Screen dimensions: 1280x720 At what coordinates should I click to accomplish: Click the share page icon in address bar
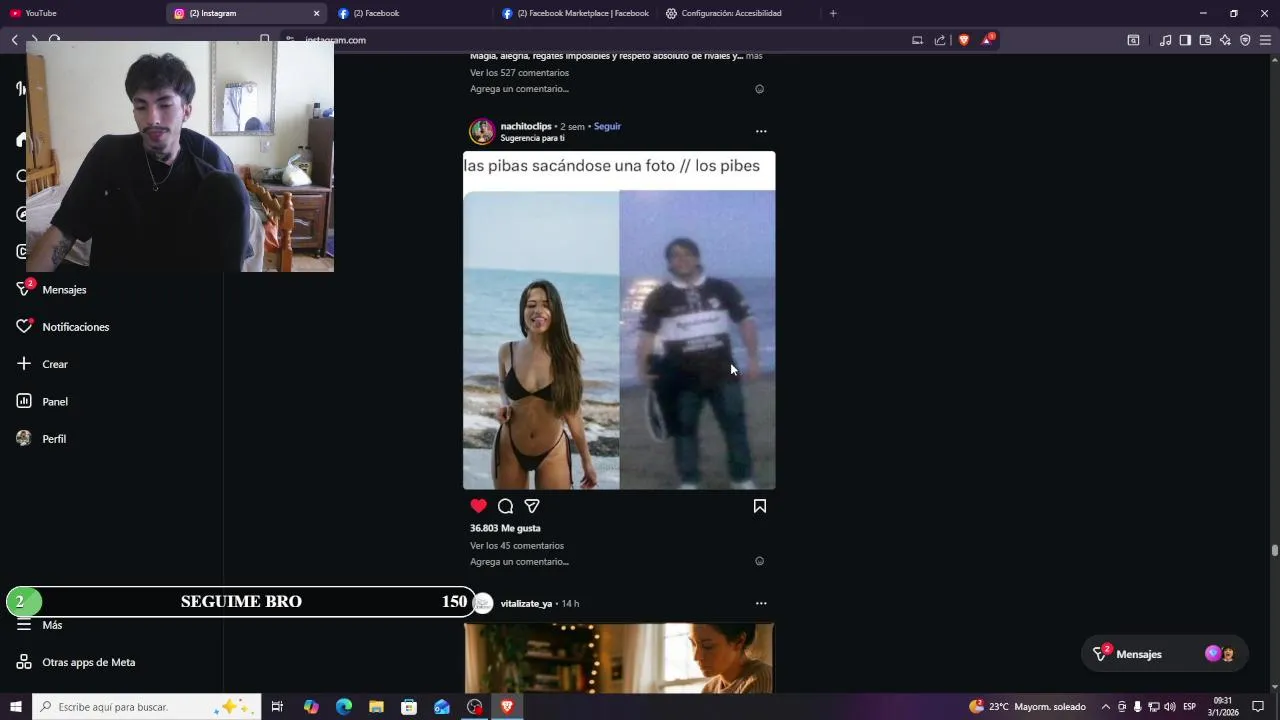940,40
